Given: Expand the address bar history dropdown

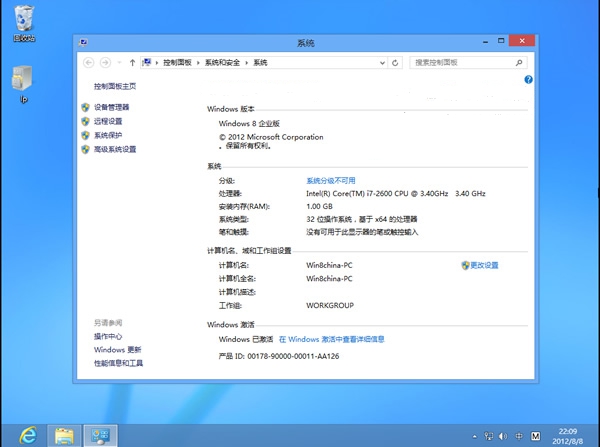Looking at the screenshot, I should (x=381, y=62).
